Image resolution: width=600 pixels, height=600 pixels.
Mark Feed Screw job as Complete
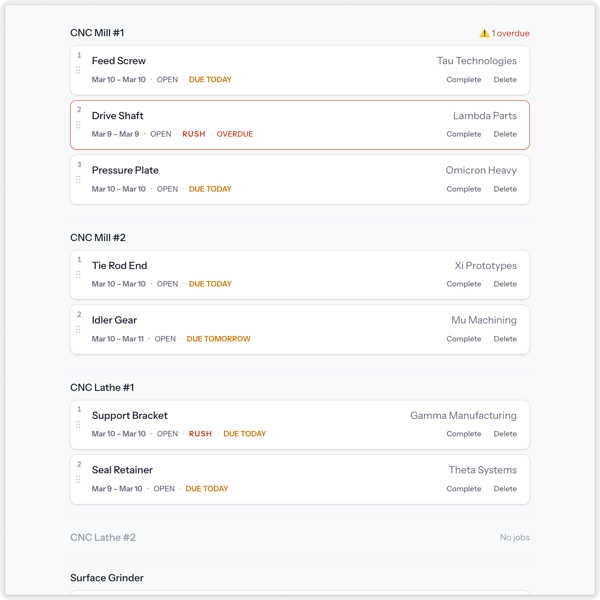coord(463,80)
